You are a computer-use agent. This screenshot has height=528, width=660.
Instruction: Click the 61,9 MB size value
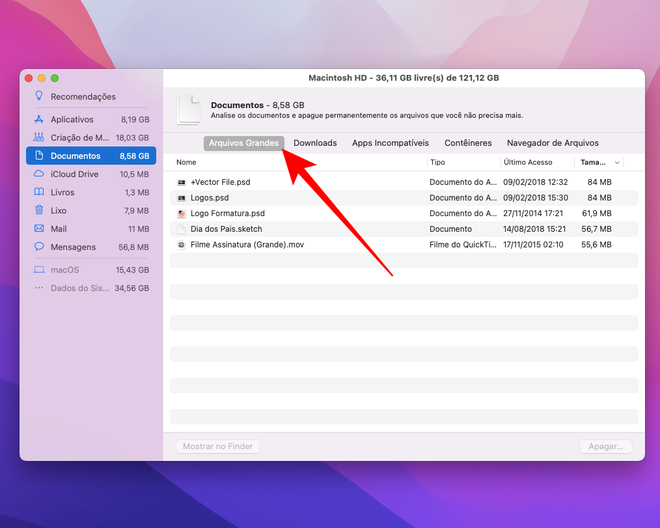[x=596, y=213]
